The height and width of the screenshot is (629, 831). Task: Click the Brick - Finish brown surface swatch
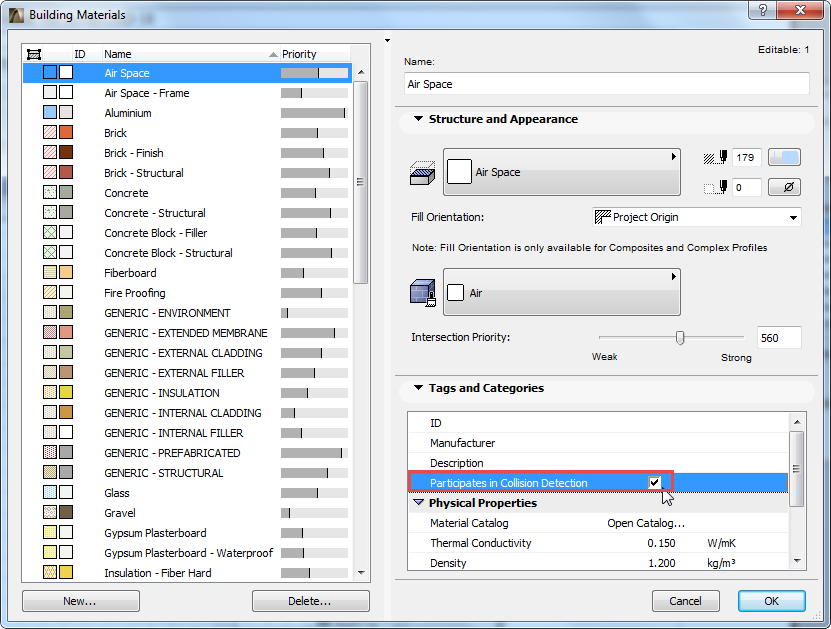point(66,153)
